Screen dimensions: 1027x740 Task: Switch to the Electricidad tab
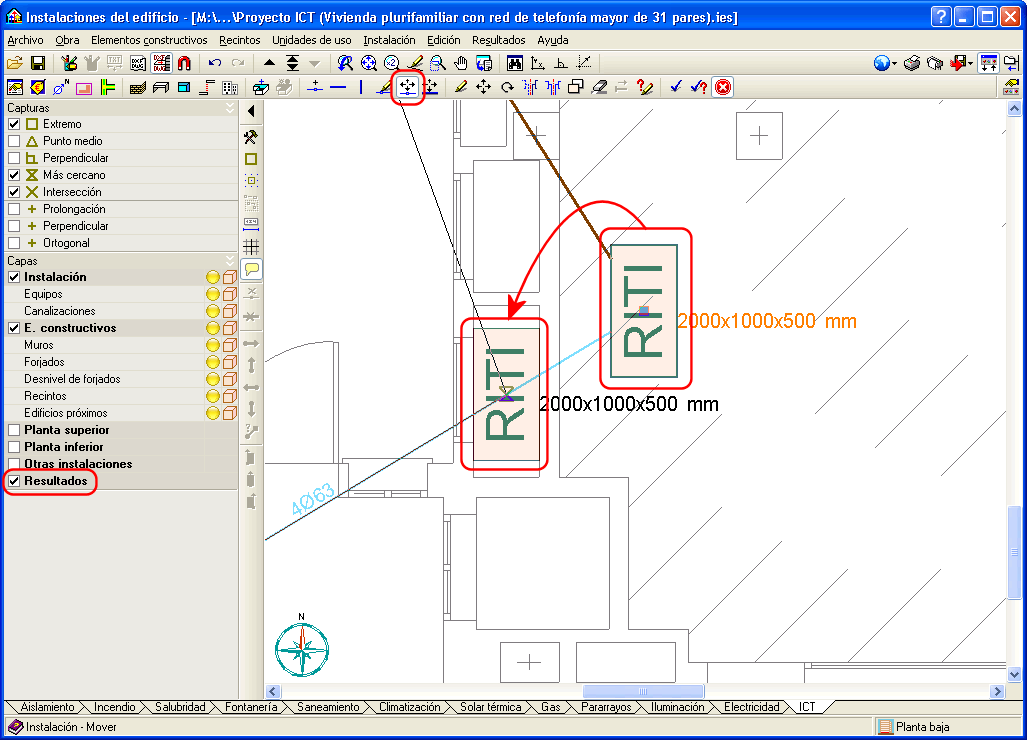[x=751, y=707]
